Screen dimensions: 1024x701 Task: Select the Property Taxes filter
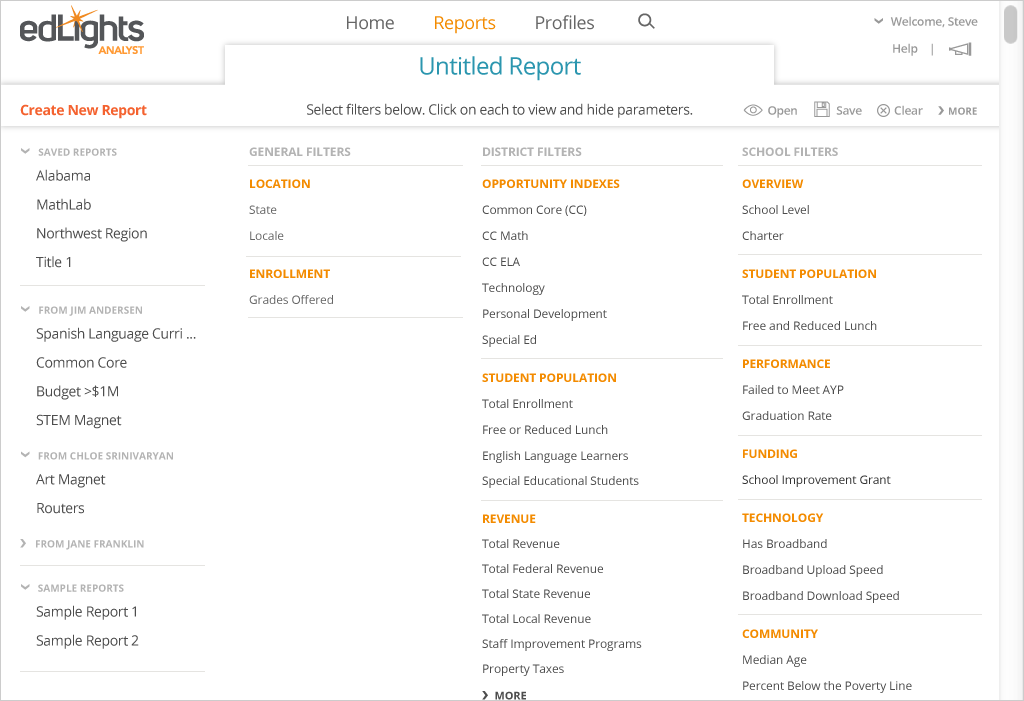(x=522, y=669)
